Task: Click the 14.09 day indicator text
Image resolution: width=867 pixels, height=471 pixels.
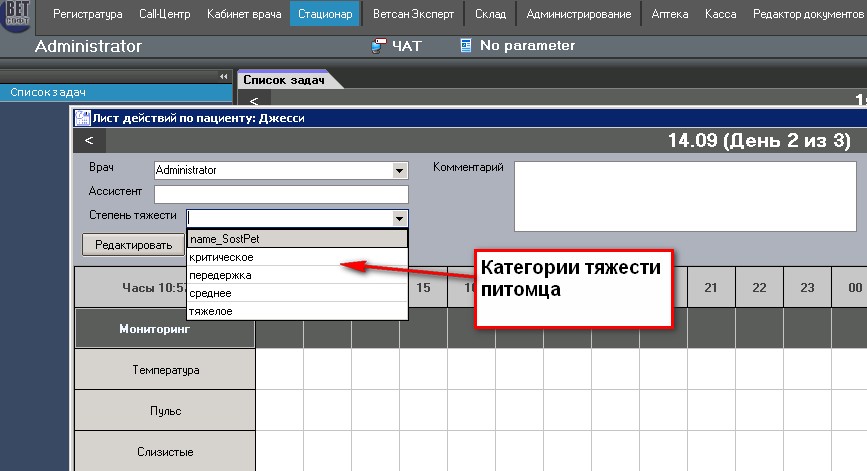Action: coord(759,140)
